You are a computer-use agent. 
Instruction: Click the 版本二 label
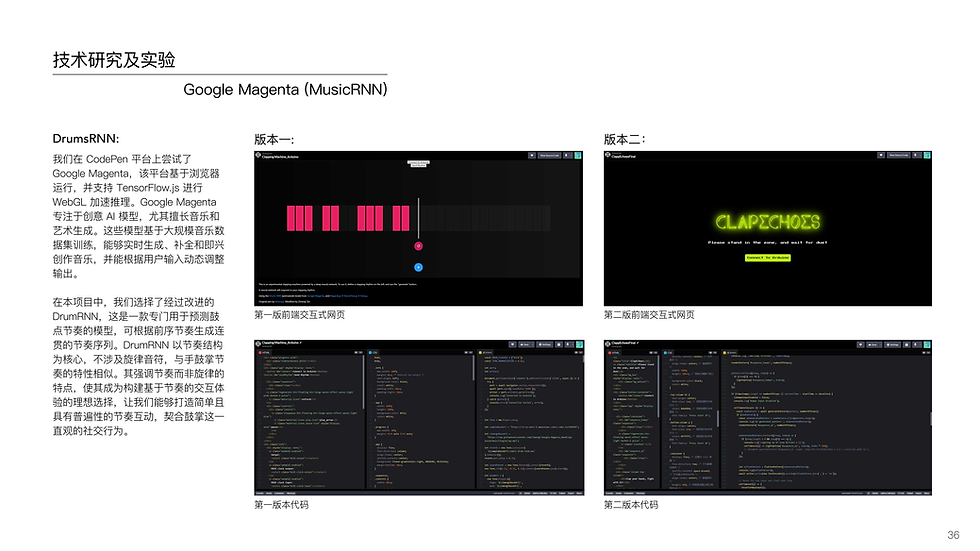coord(624,139)
